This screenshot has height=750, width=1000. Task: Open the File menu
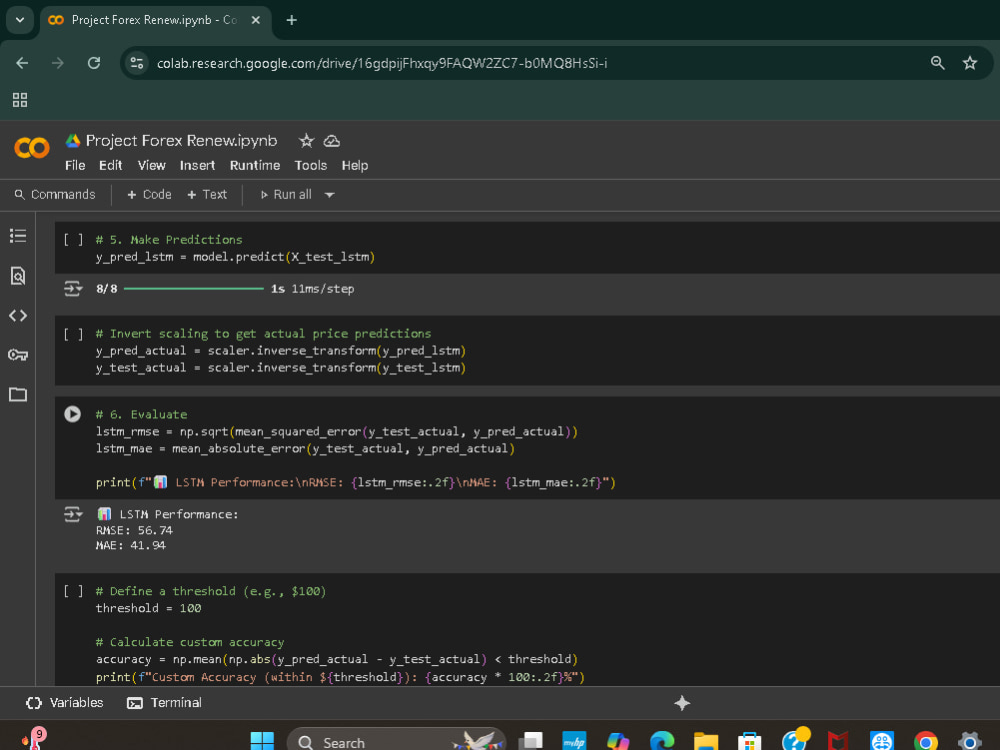coord(75,165)
